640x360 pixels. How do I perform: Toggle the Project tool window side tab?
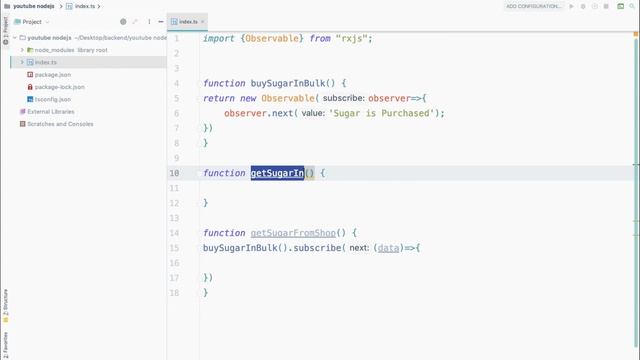(5, 30)
